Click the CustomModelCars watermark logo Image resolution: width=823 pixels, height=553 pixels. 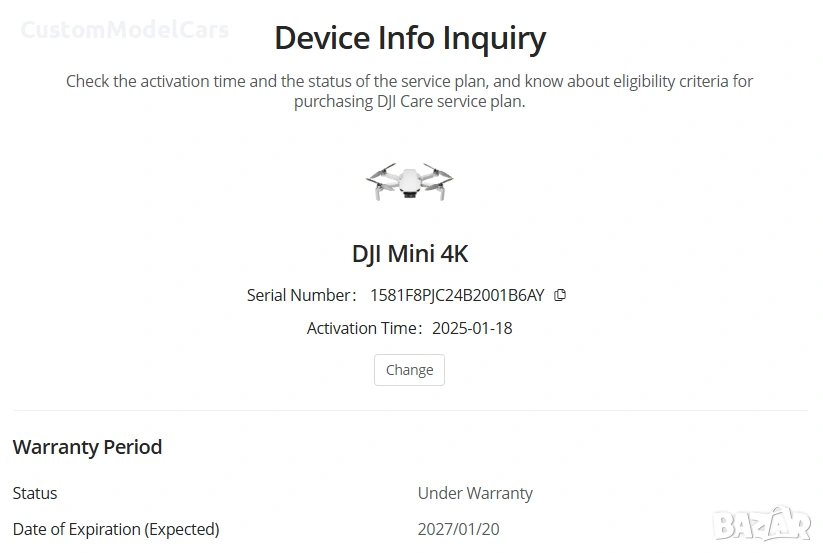tap(125, 29)
